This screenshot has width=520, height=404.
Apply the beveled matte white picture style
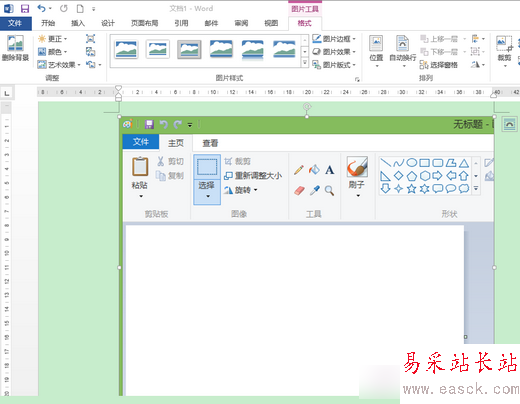pyautogui.click(x=157, y=49)
